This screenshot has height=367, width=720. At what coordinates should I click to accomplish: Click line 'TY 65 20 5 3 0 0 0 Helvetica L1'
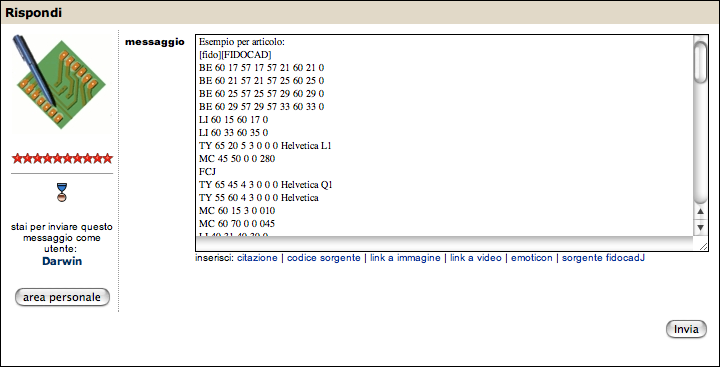(x=265, y=146)
